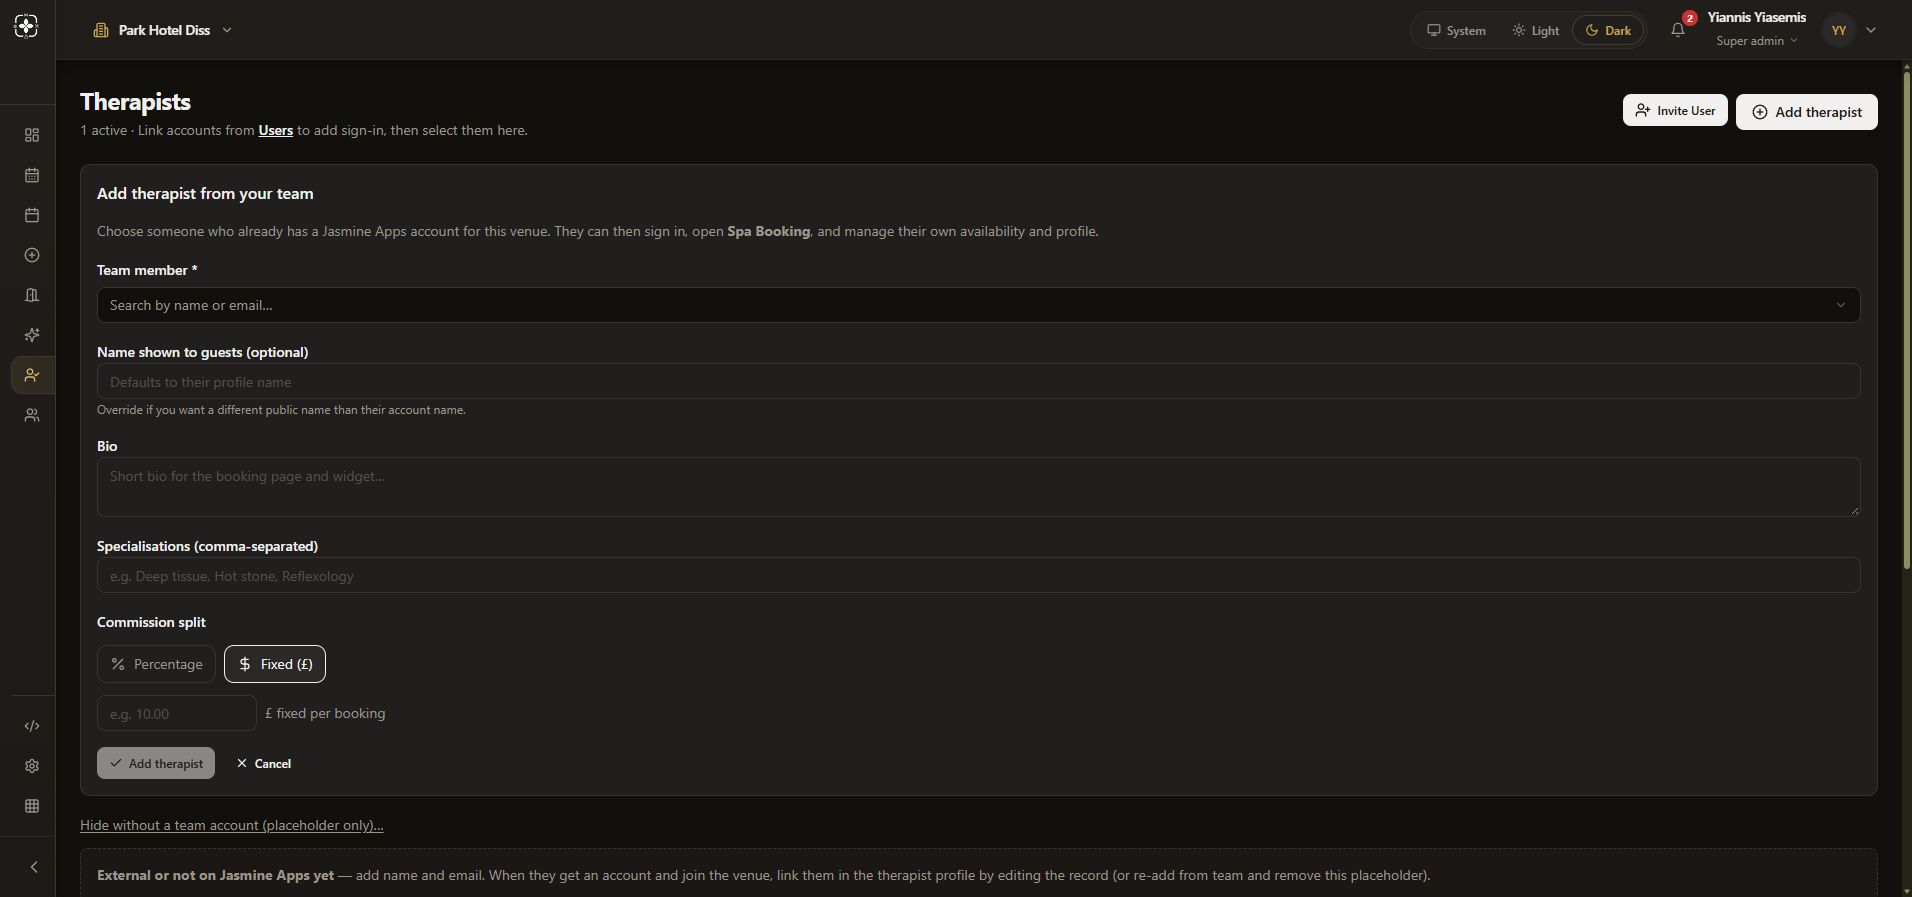1912x897 pixels.
Task: Cancel the add therapist form
Action: point(264,763)
